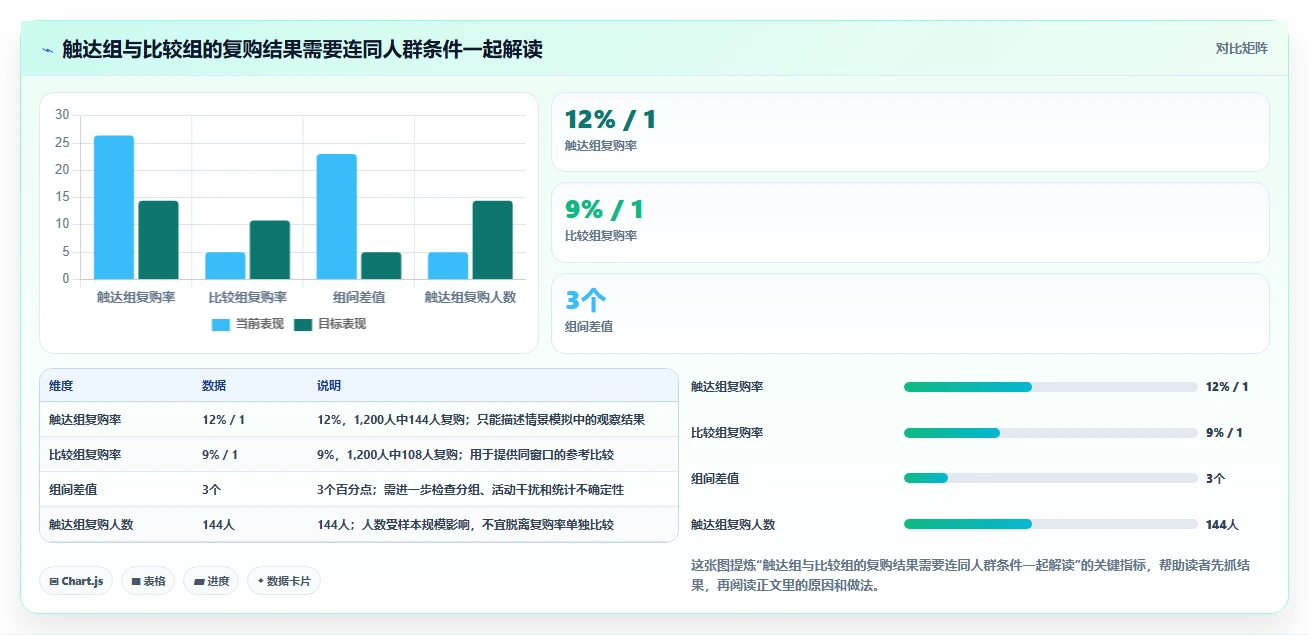Viewport: 1309px width, 635px height.
Task: Open the 12% / 1 触达组复购率 card
Action: (x=910, y=132)
